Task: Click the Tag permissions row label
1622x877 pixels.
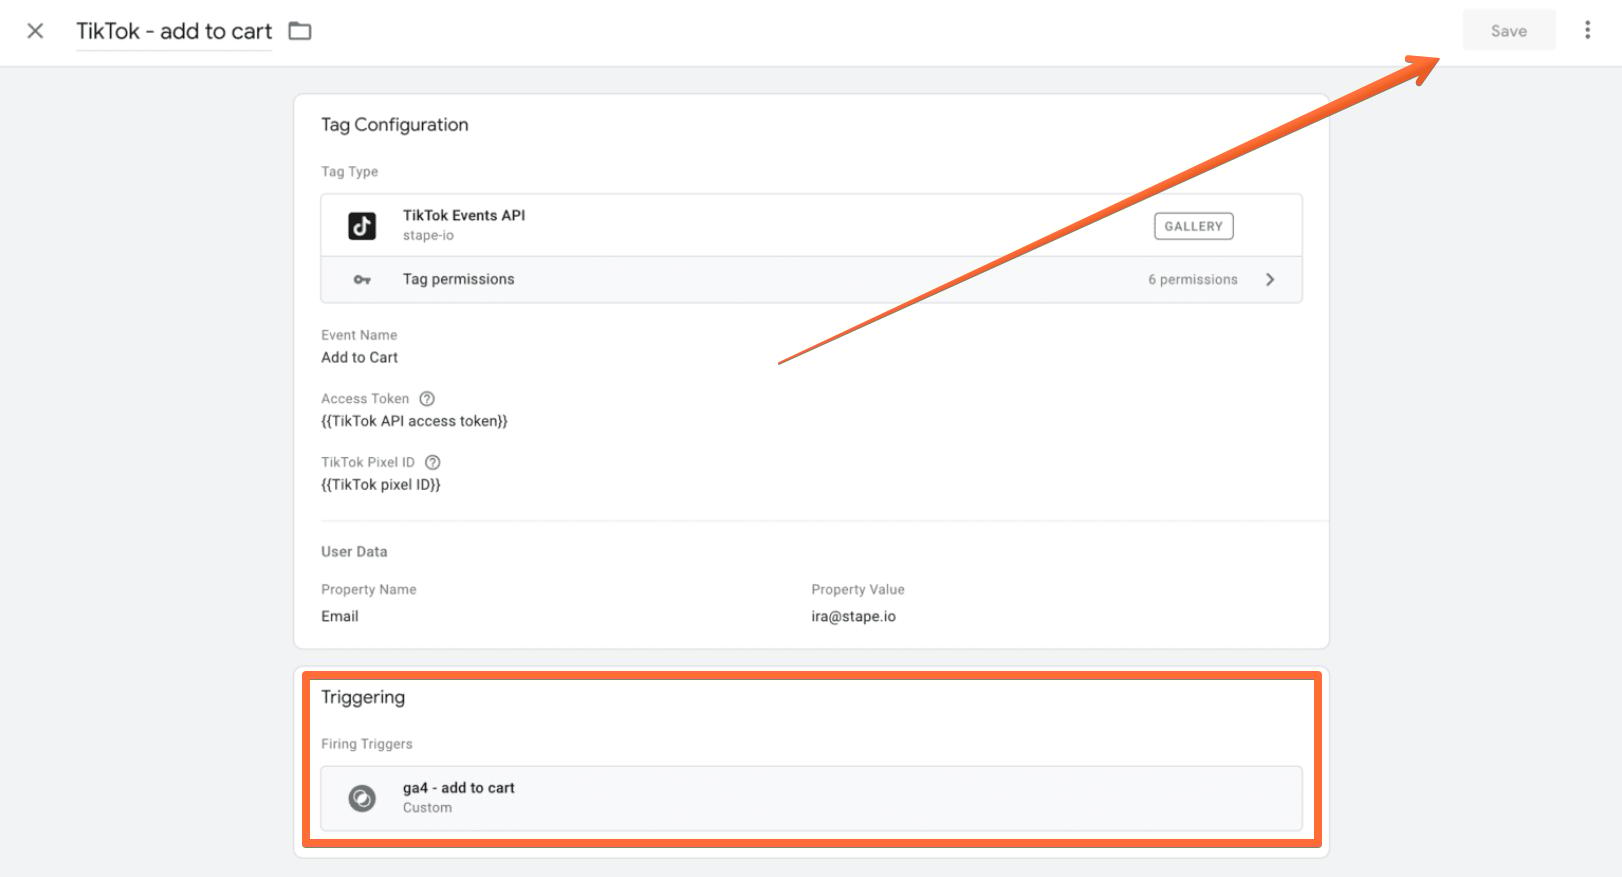Action: click(458, 280)
